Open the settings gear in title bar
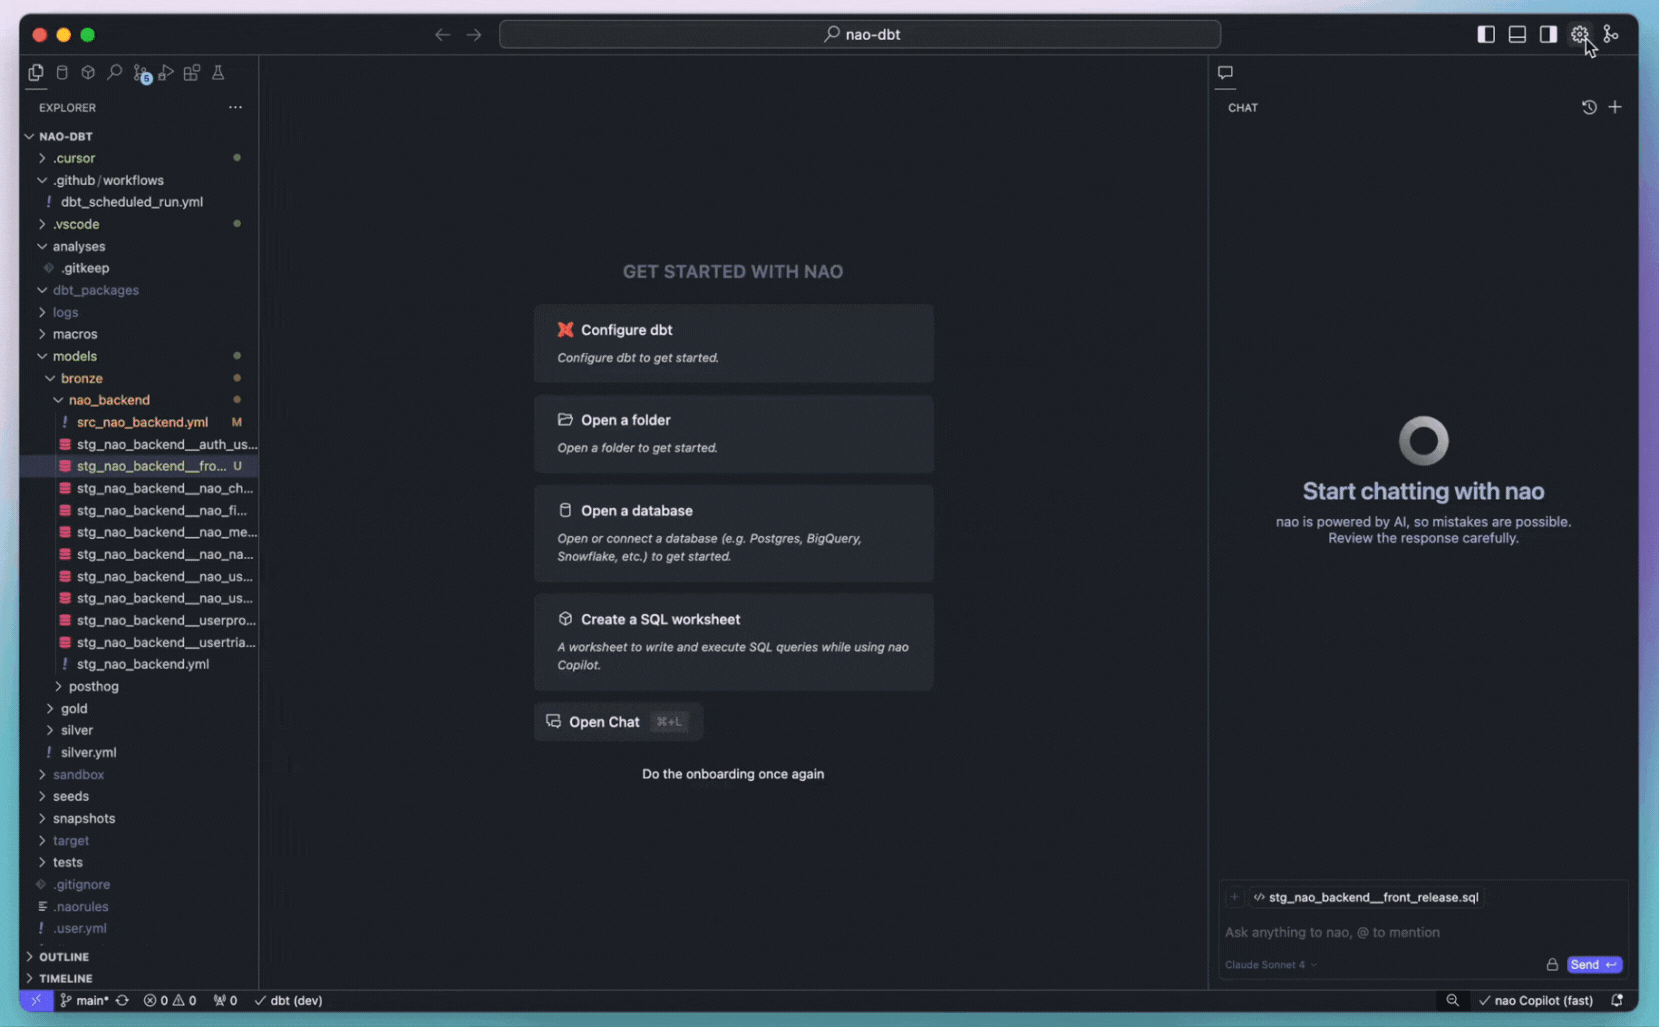This screenshot has height=1027, width=1659. [x=1579, y=34]
